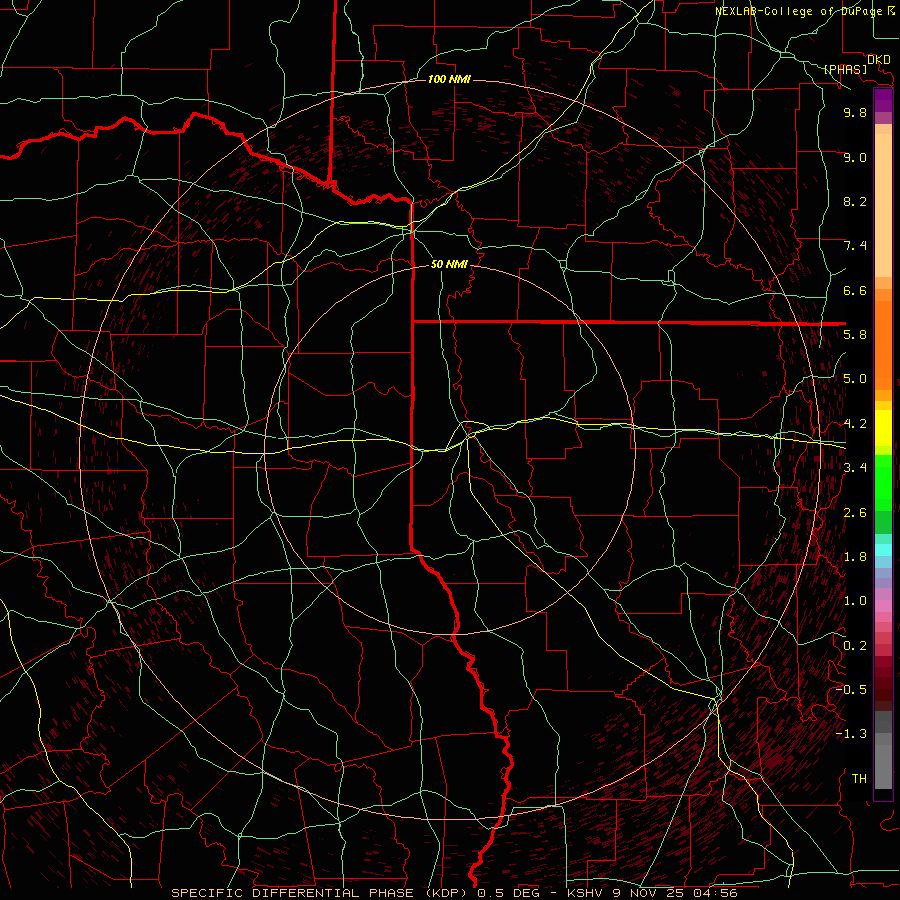Viewport: 900px width, 900px height.
Task: Click the -1.3 scale label
Action: coord(851,734)
